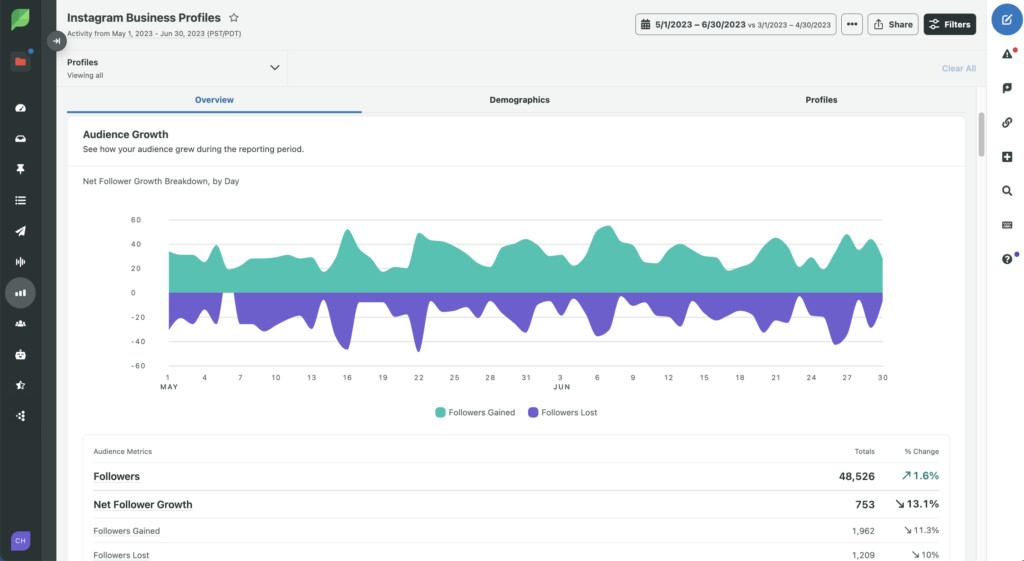
Task: Open the help question mark icon
Action: [x=1007, y=259]
